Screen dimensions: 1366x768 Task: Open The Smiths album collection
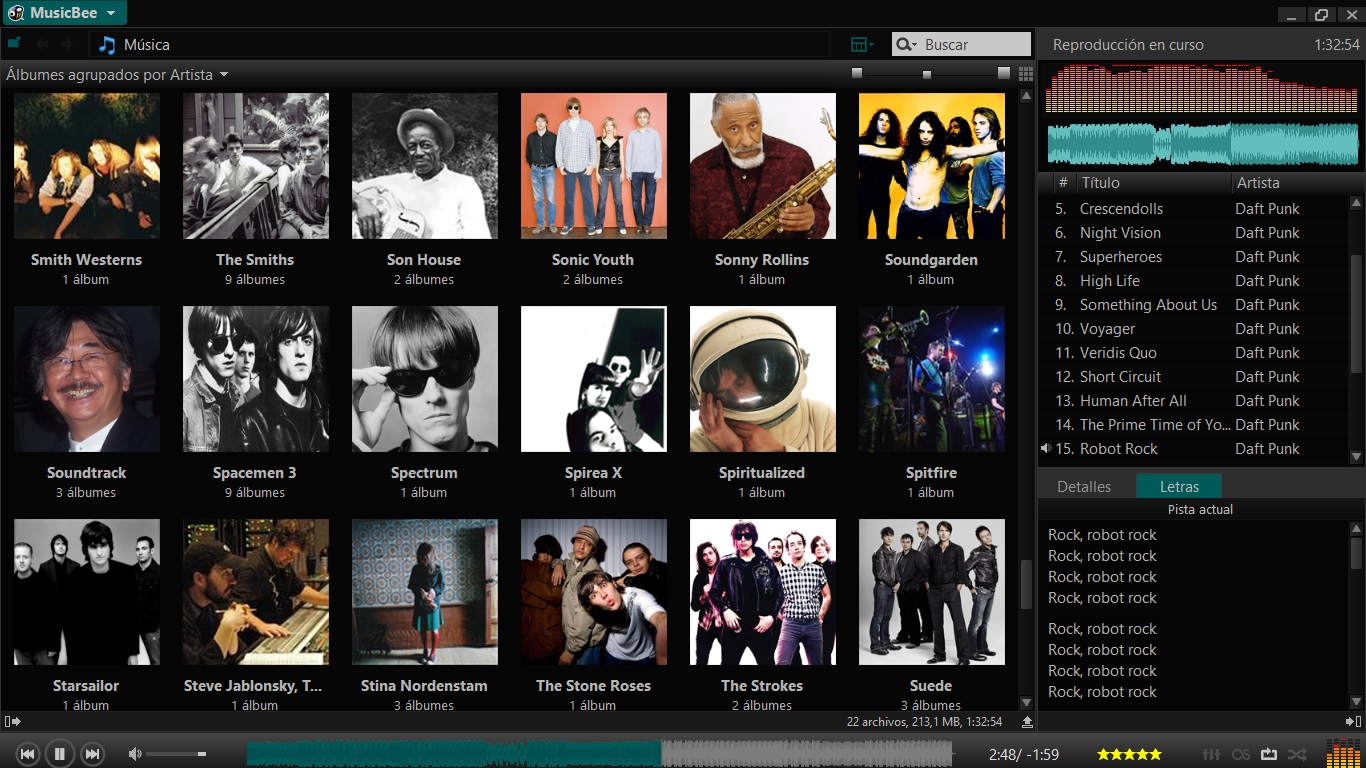click(255, 166)
